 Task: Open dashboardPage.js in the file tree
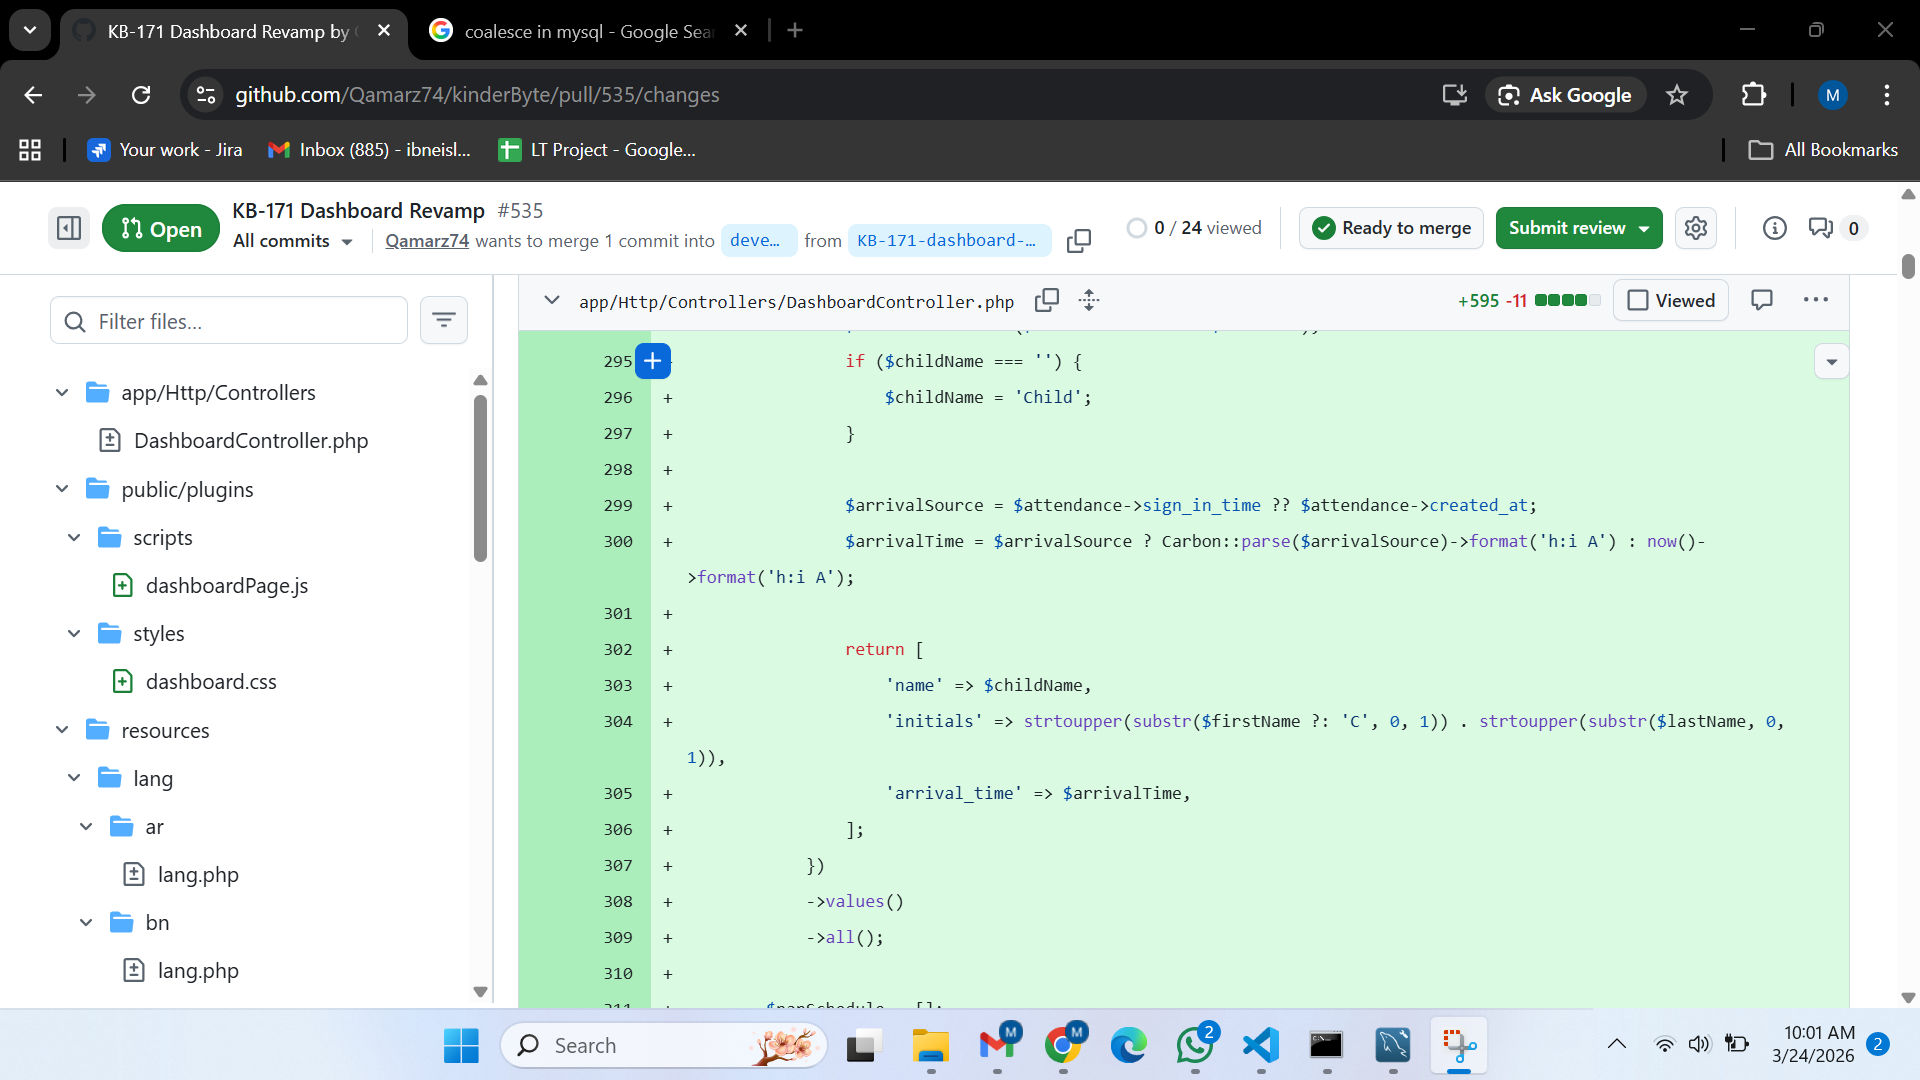(x=226, y=585)
